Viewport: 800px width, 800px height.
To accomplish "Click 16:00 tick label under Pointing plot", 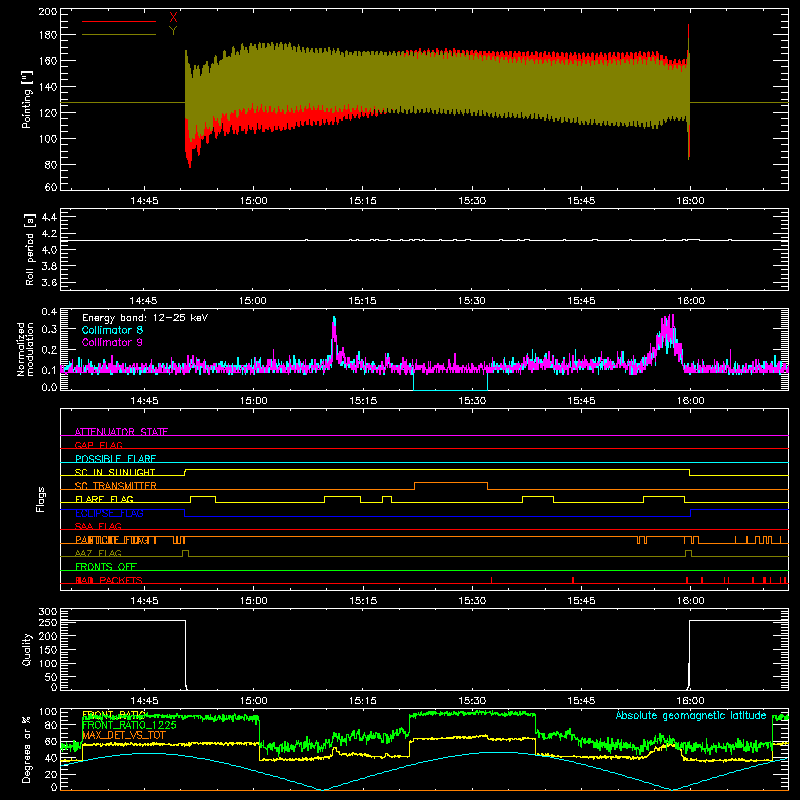I will [690, 201].
